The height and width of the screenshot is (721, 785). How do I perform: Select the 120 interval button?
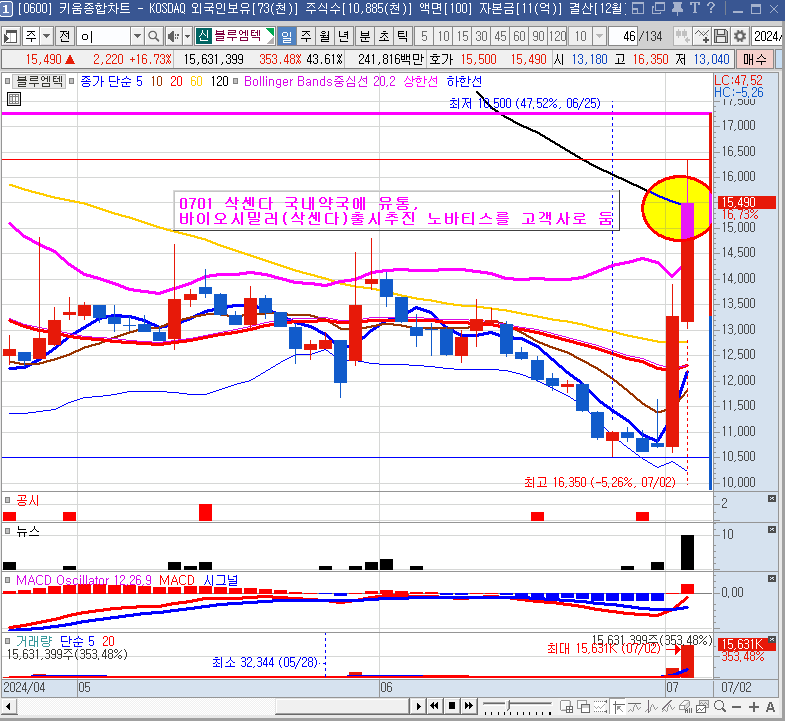[x=558, y=36]
